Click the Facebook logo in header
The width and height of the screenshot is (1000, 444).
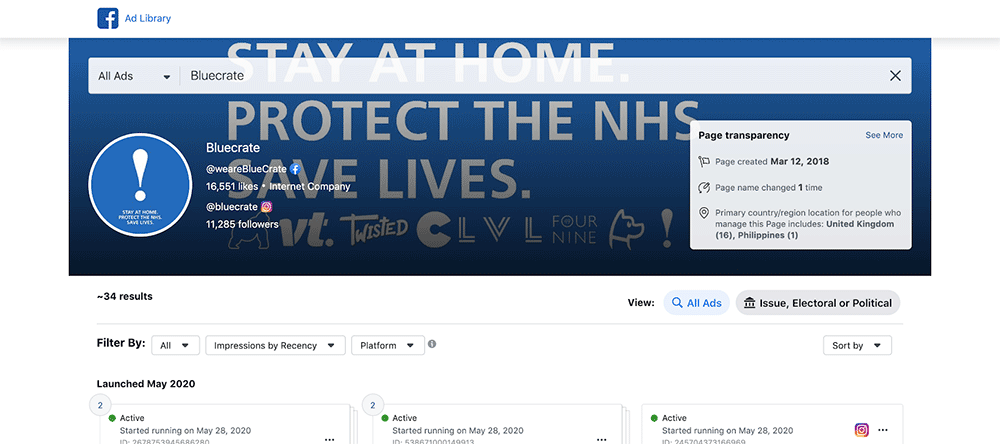click(108, 18)
